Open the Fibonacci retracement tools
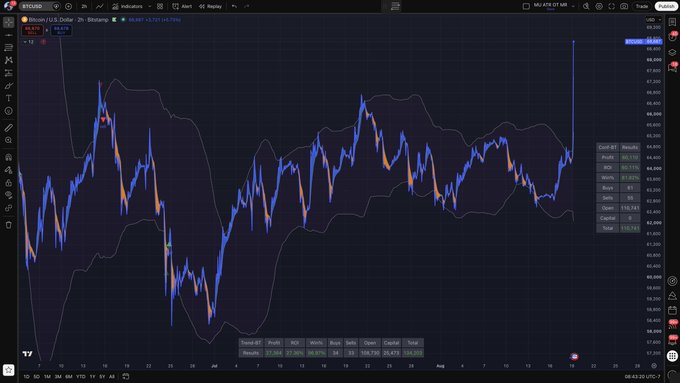Screen dimensions: 680x383 click(9, 47)
